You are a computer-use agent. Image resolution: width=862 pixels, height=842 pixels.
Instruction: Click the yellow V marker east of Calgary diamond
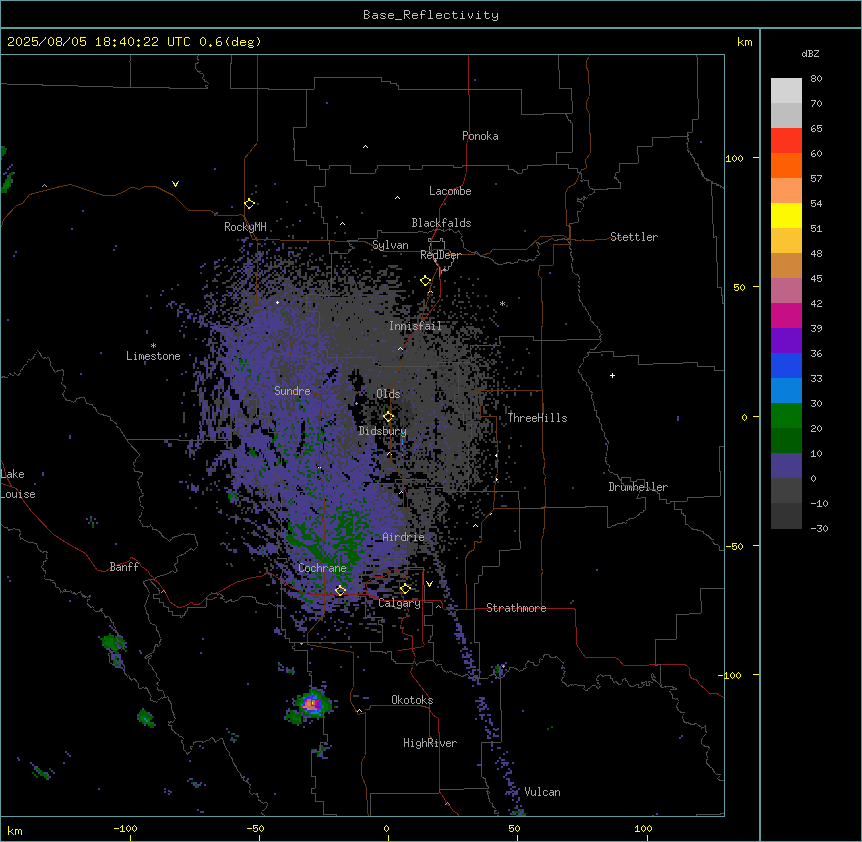(429, 584)
